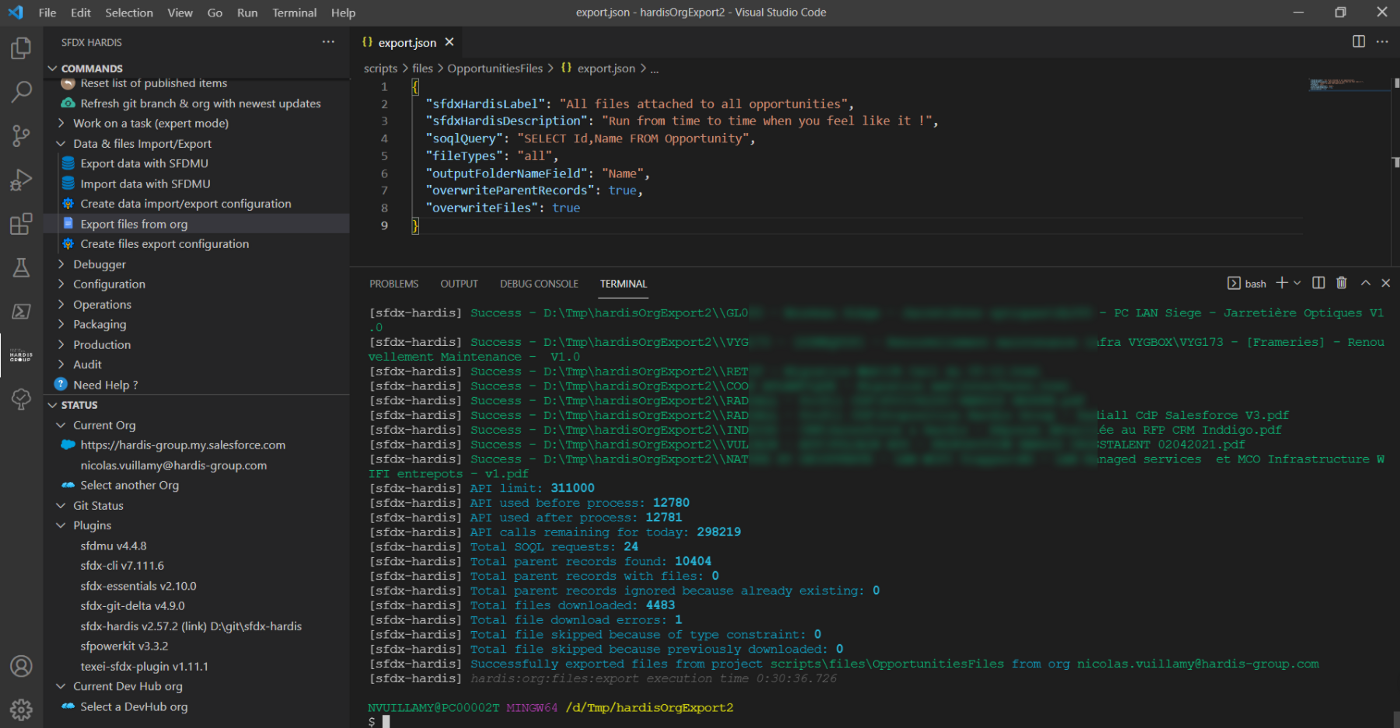Expand the Git Status group
This screenshot has width=1400, height=728.
coord(196,505)
